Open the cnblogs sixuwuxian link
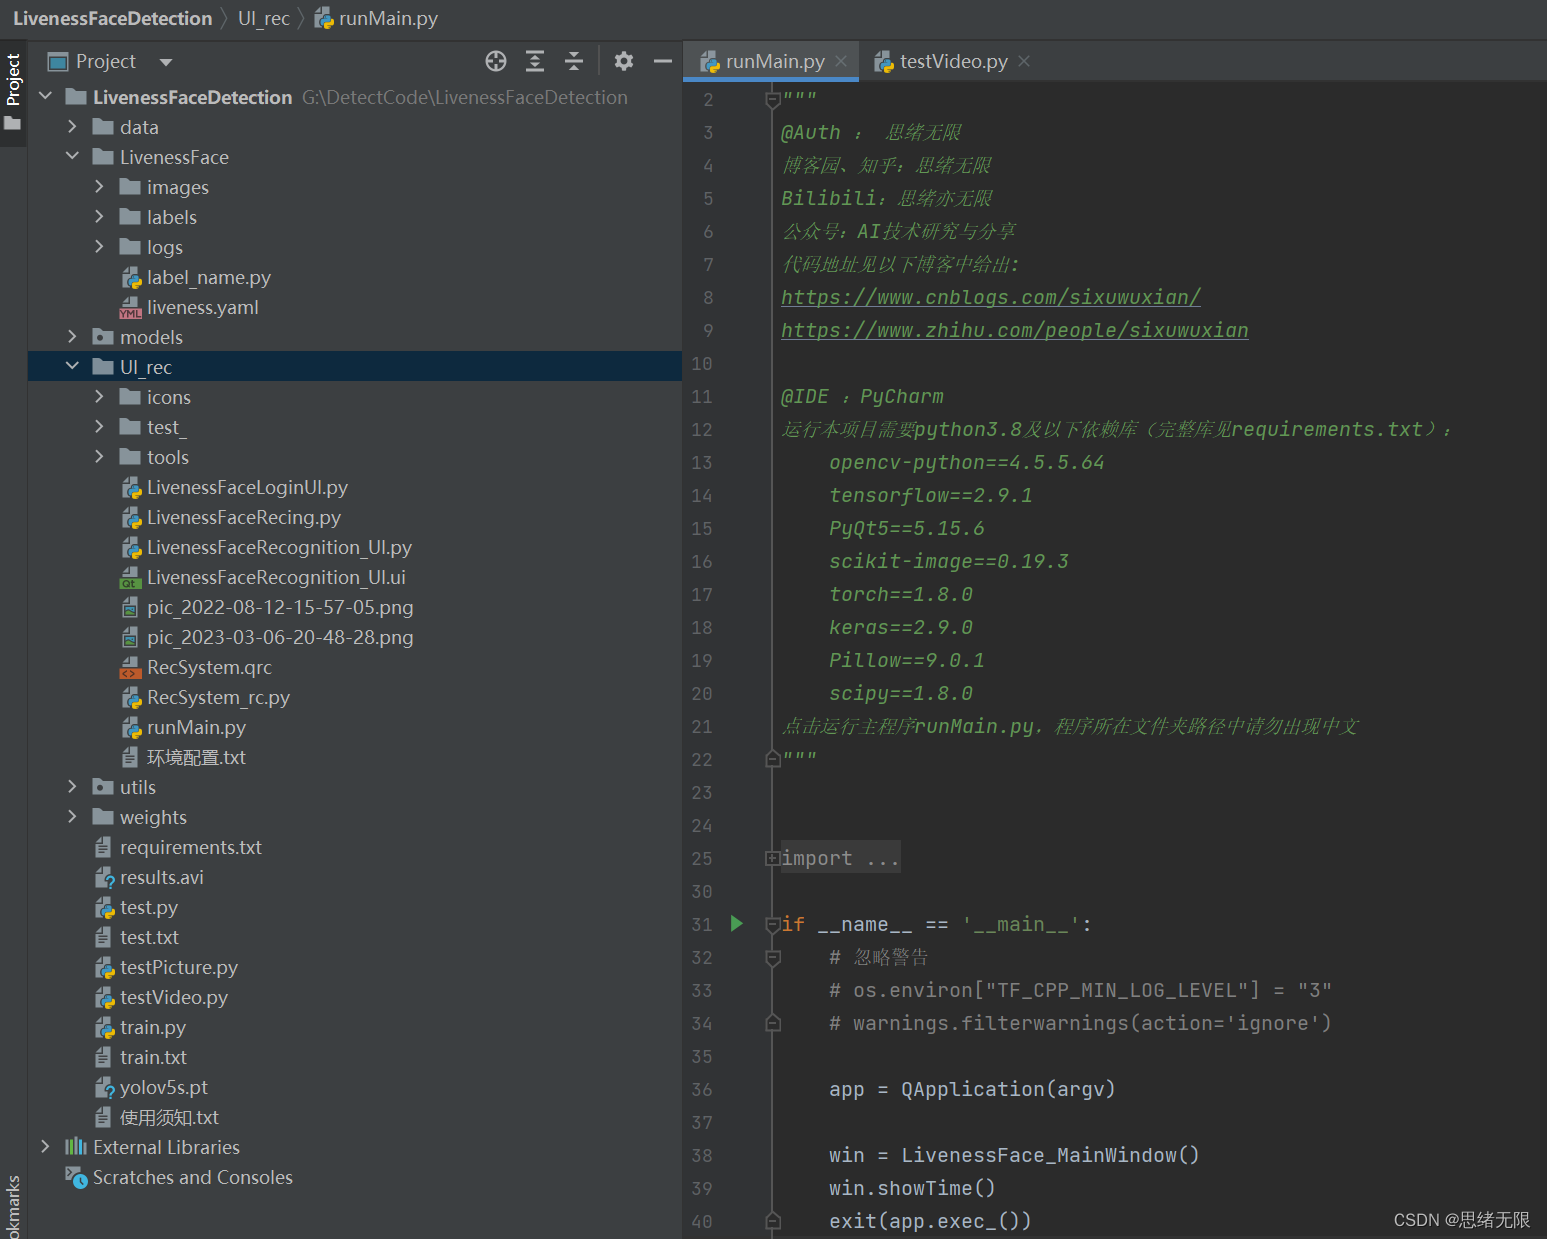Viewport: 1547px width, 1239px height. pos(991,297)
